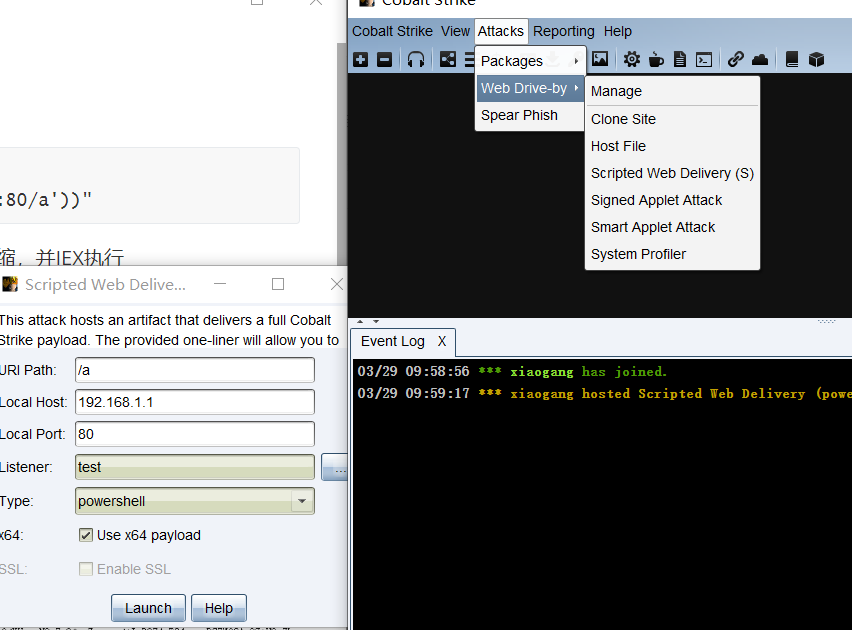Close the Scripted Web Delivery dialog
Viewport: 852px width, 630px height.
tap(337, 284)
